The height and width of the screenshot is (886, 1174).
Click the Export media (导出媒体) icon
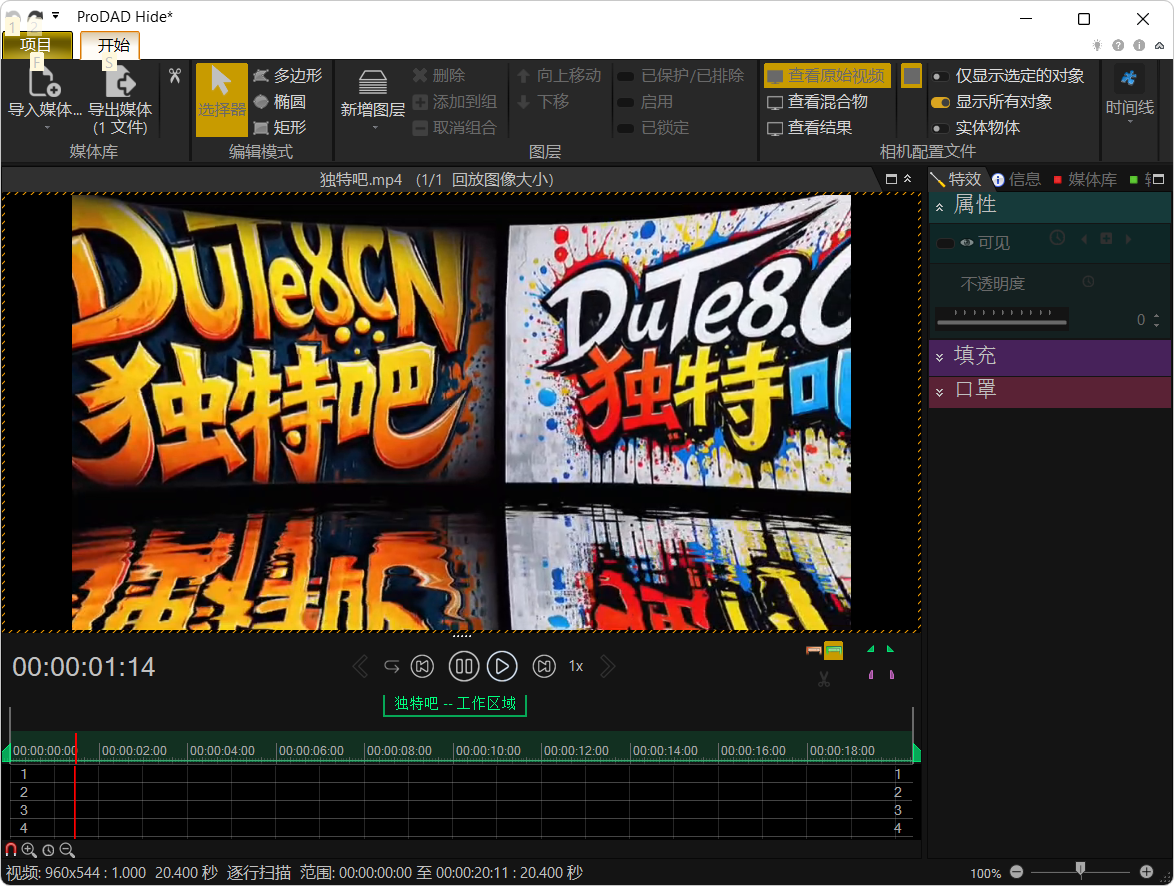pos(121,80)
